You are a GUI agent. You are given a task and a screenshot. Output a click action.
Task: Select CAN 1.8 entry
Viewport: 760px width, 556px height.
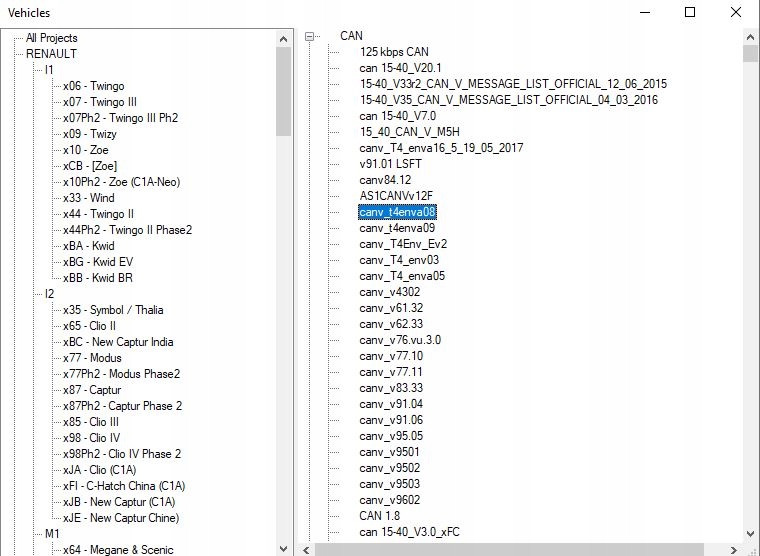(380, 516)
